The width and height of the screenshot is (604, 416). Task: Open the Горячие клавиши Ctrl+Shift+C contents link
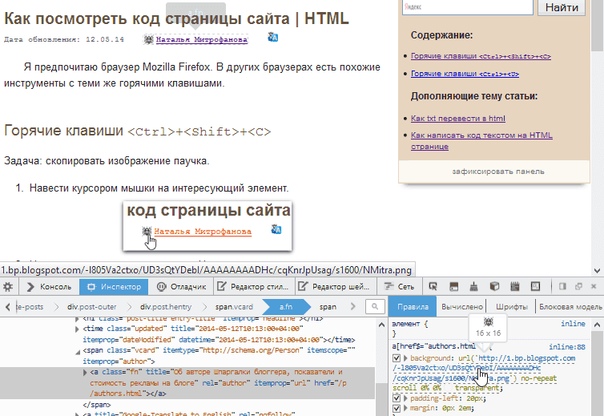[481, 56]
